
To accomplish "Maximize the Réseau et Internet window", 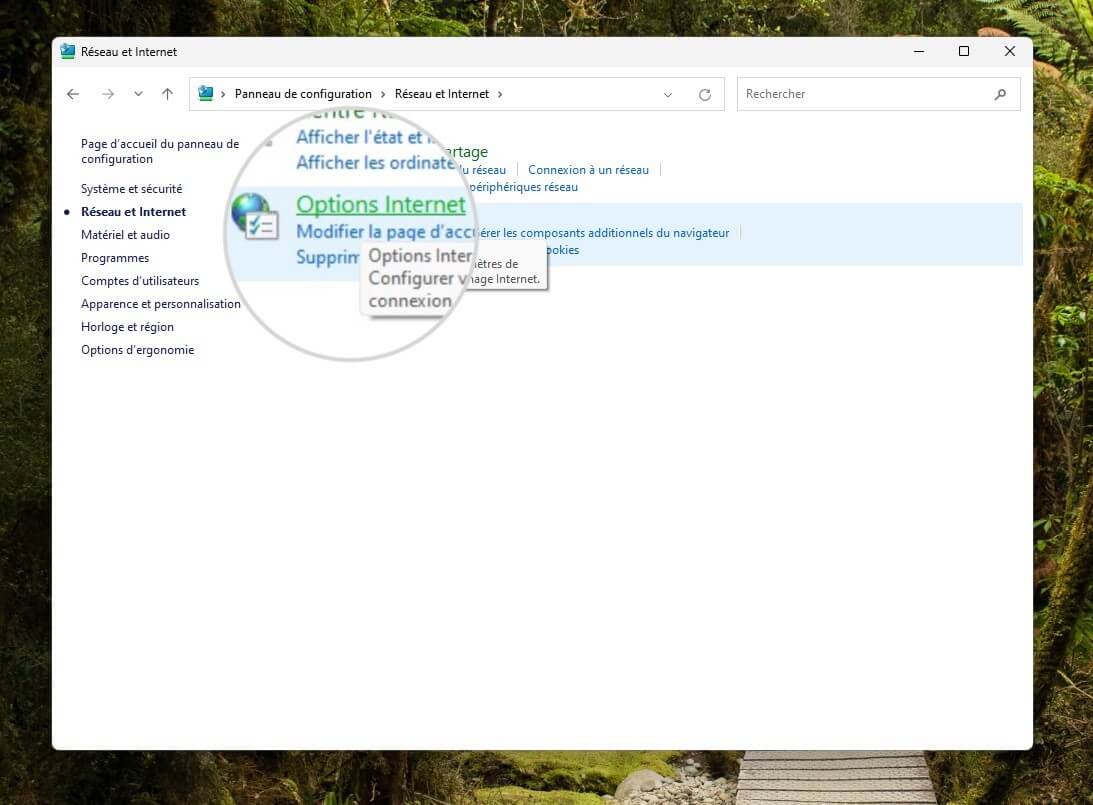I will [964, 52].
